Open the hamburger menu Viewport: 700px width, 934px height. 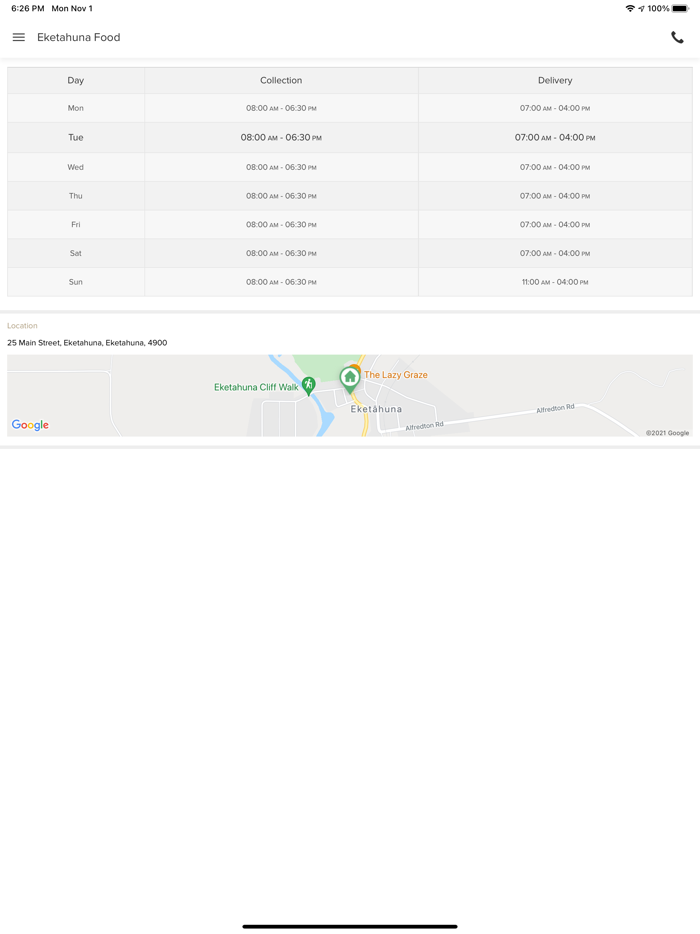19,37
